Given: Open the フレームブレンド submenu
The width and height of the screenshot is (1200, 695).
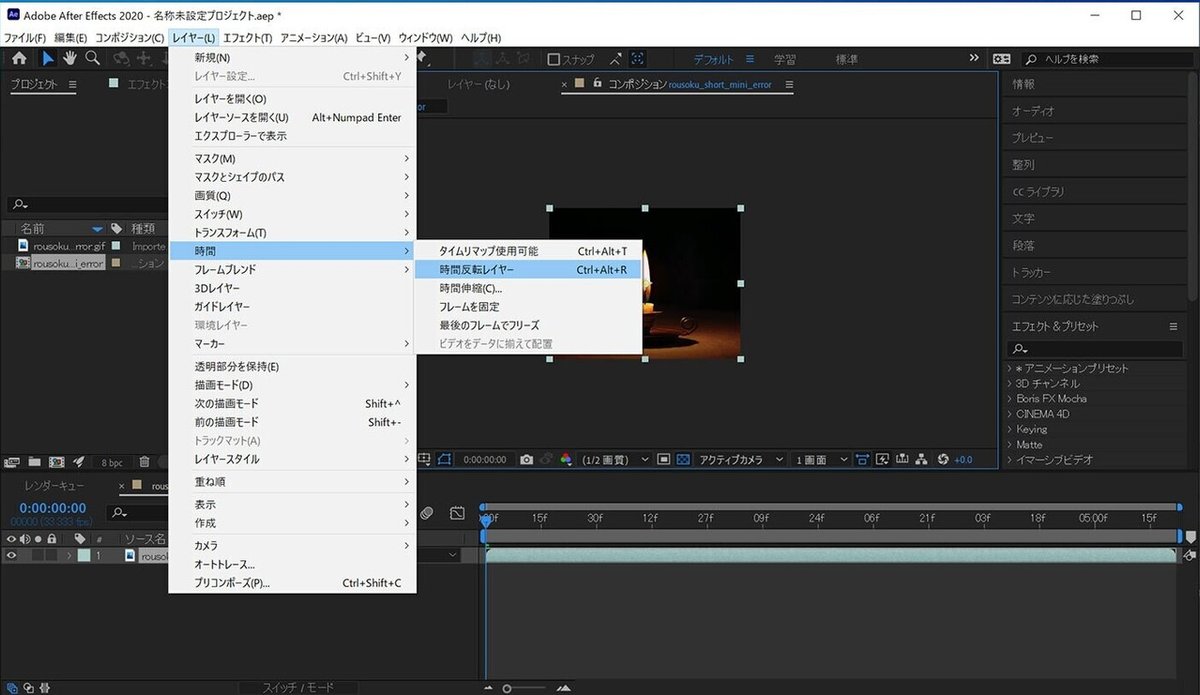Looking at the screenshot, I should pos(292,270).
